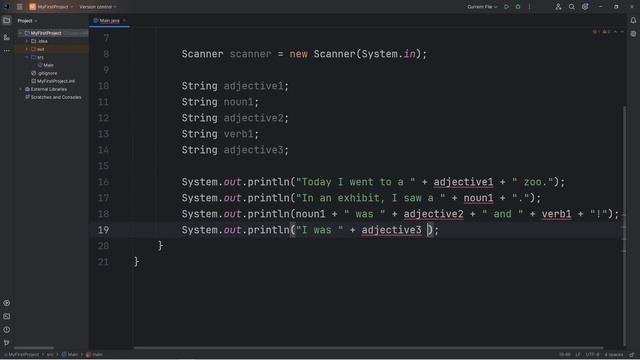This screenshot has width=640, height=360.
Task: Open the Current File run configuration dropdown
Action: point(482,7)
